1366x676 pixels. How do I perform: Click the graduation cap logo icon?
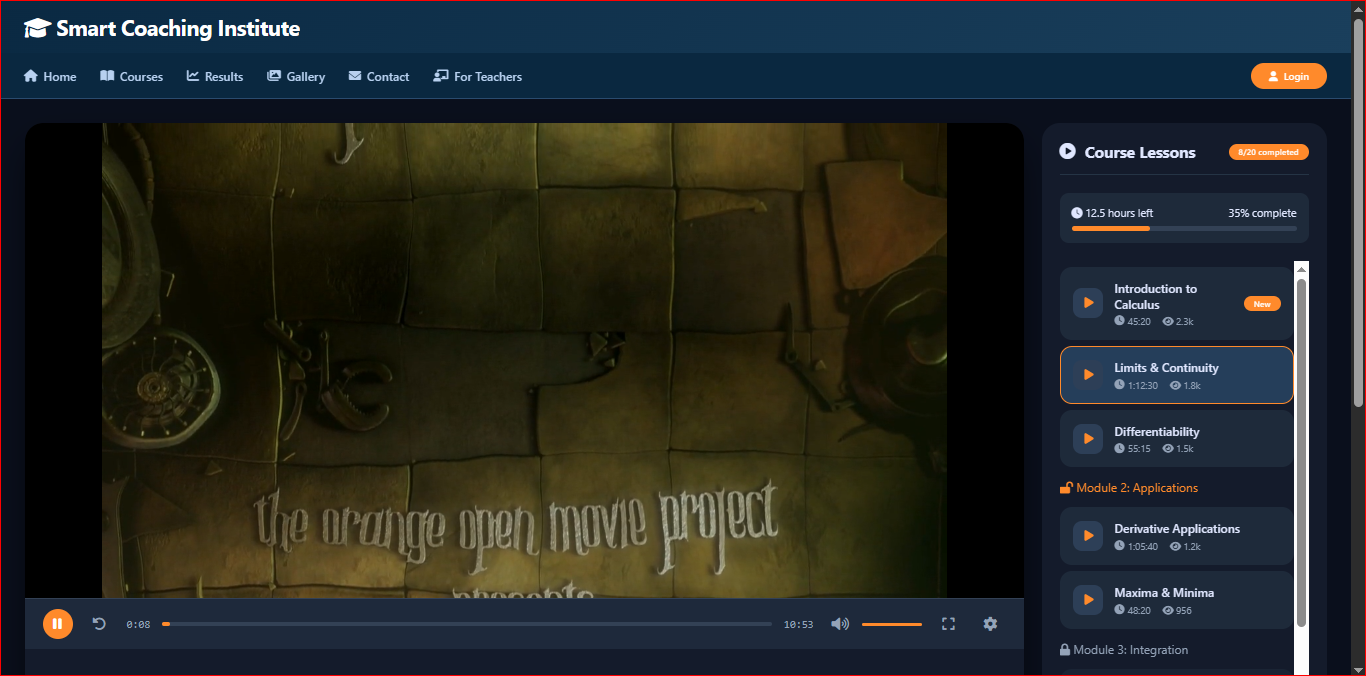click(x=37, y=29)
